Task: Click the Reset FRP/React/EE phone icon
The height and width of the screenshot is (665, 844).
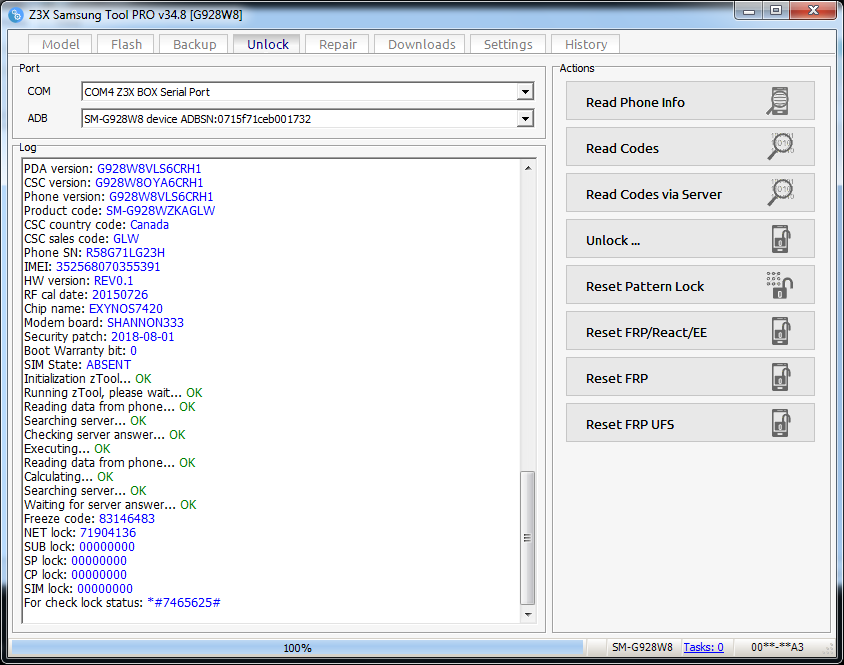Action: [781, 331]
